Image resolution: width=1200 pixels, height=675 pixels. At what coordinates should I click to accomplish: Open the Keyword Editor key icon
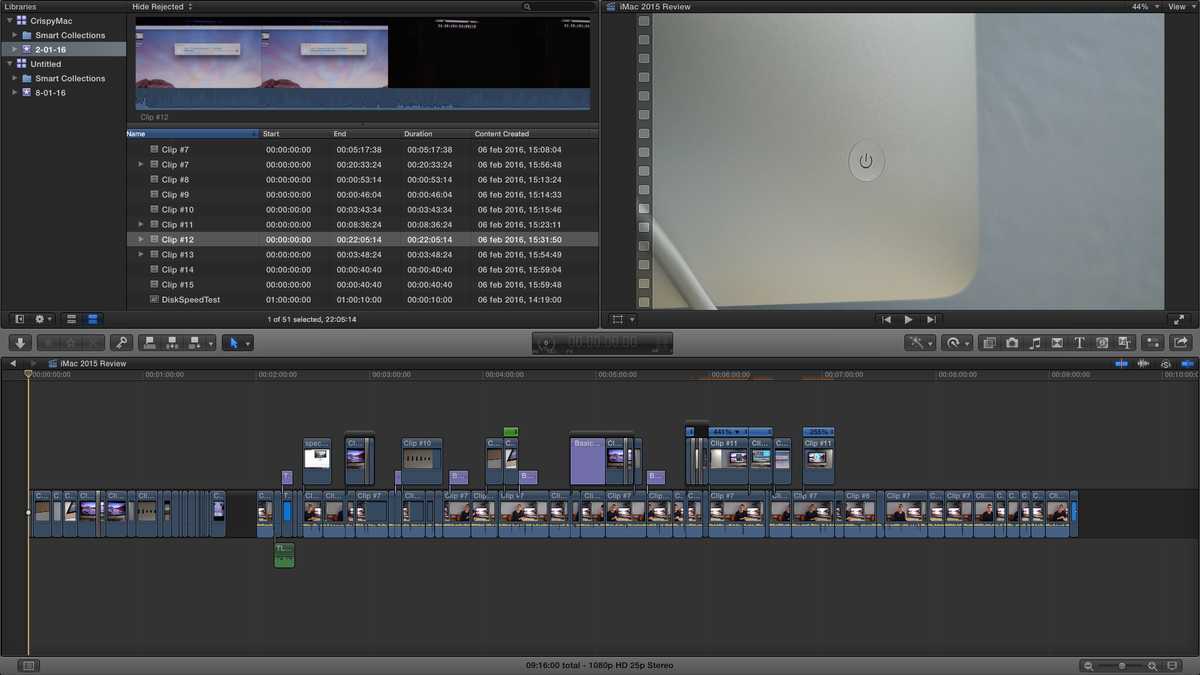pos(121,343)
